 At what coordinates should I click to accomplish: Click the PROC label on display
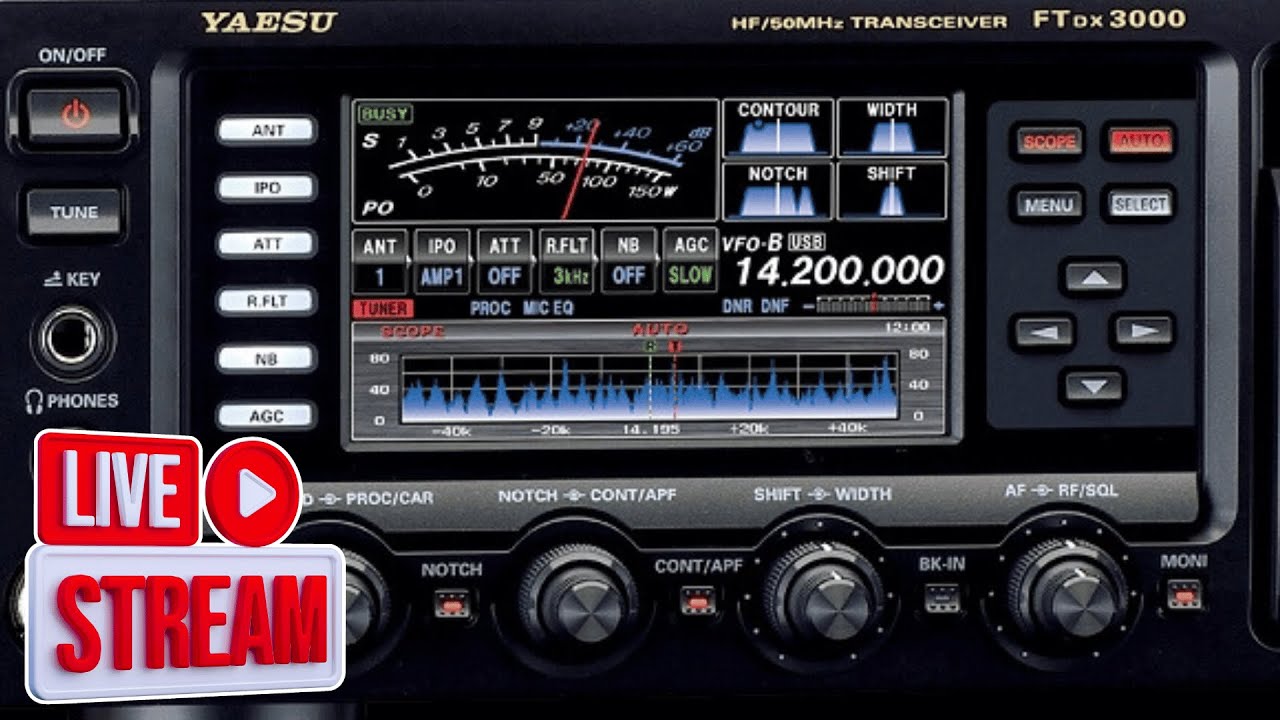tap(490, 309)
